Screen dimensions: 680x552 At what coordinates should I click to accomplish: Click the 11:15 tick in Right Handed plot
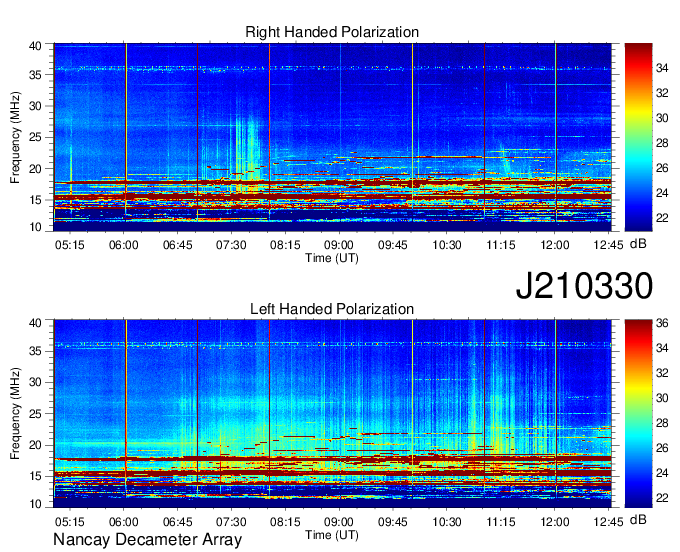(x=501, y=245)
